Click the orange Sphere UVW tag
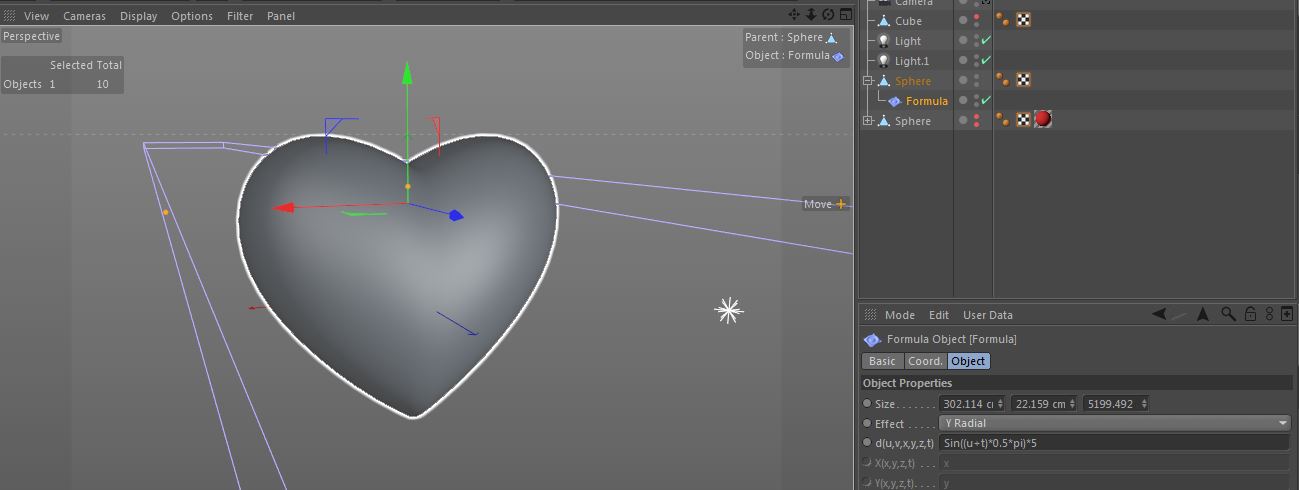This screenshot has width=1299, height=490. tap(1023, 80)
